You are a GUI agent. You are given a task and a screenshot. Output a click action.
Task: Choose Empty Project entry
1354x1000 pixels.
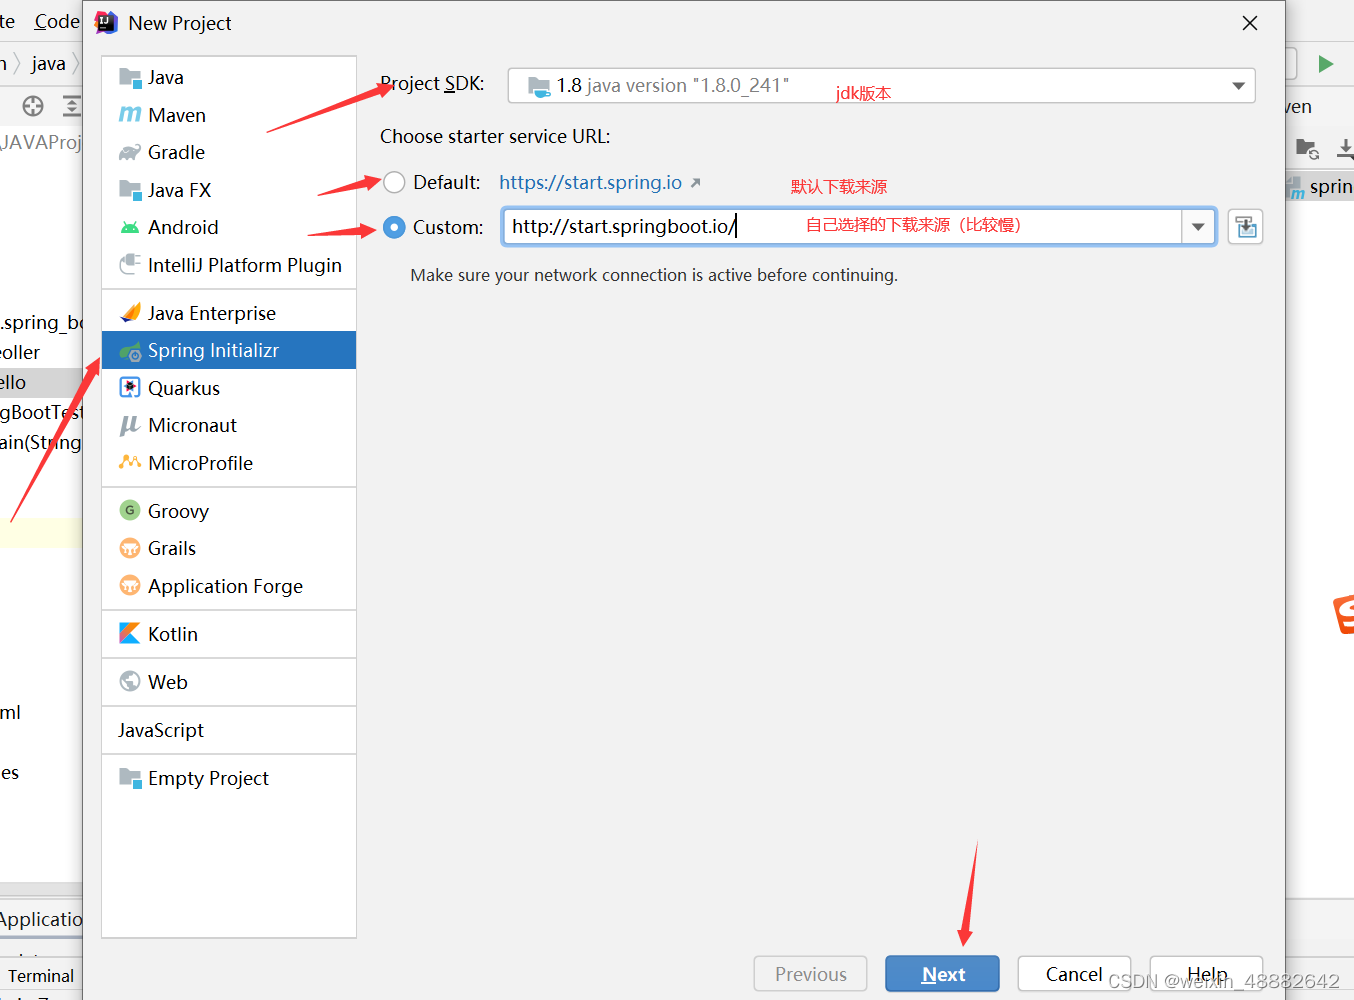[x=229, y=778]
